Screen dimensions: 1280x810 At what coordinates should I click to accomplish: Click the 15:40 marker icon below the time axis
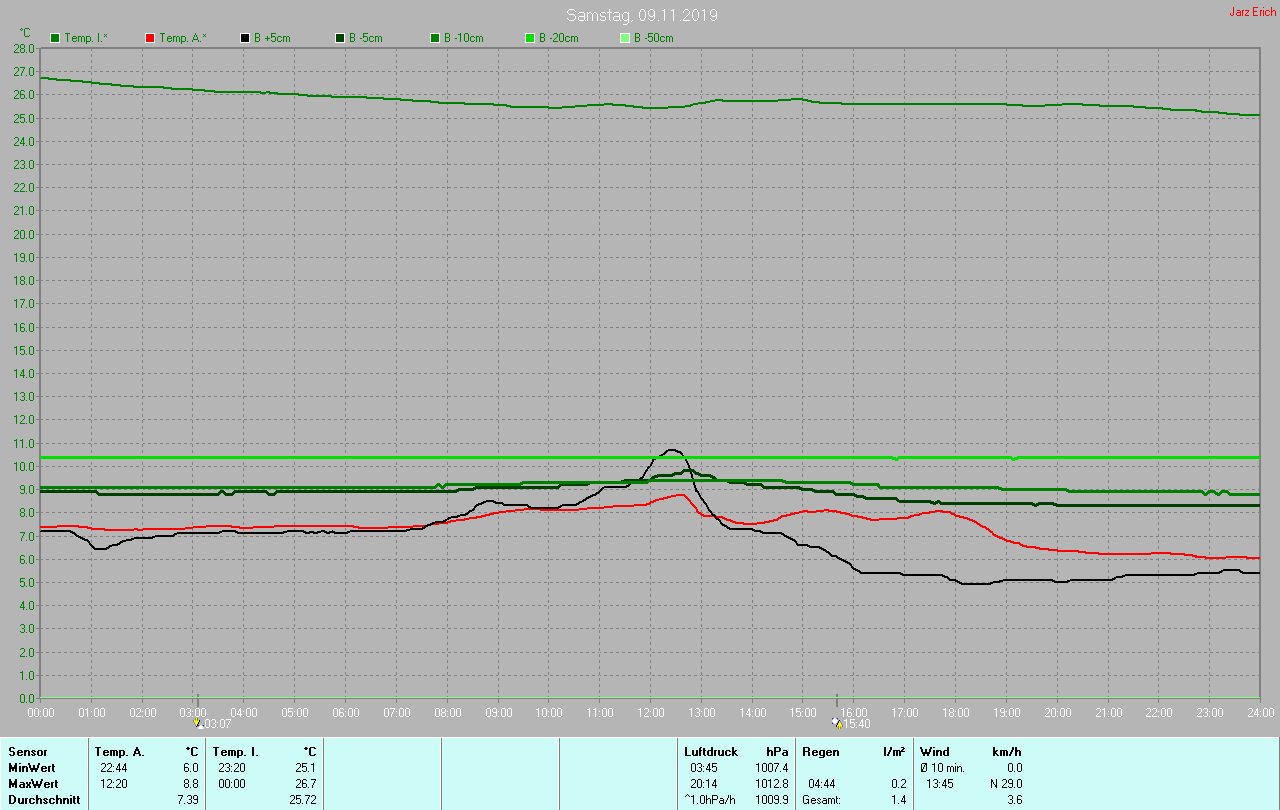(x=837, y=722)
